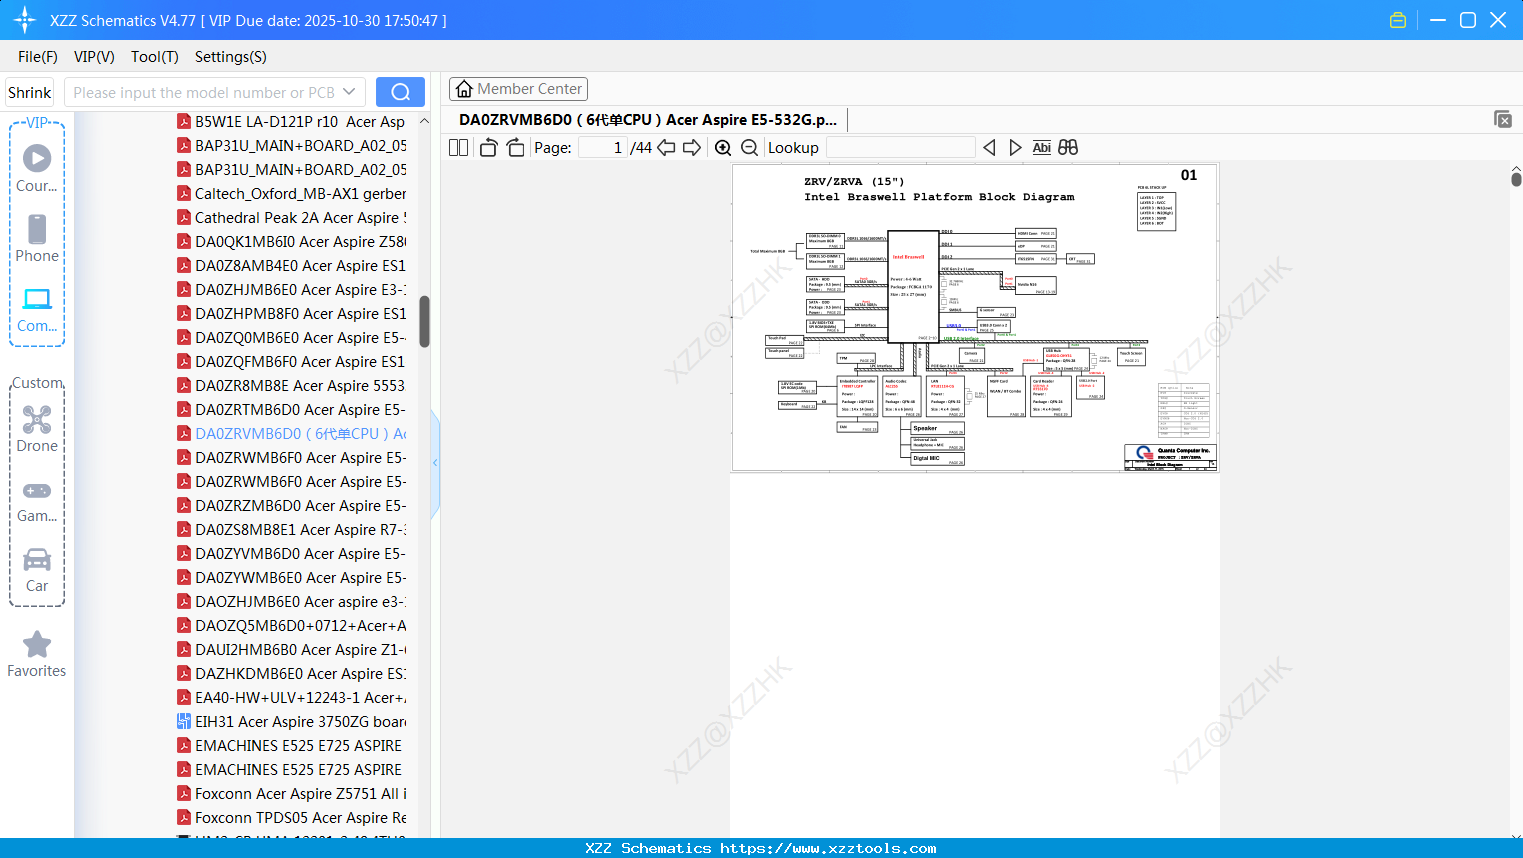The height and width of the screenshot is (858, 1523).
Task: Open the Settings(S) menu
Action: click(x=231, y=57)
